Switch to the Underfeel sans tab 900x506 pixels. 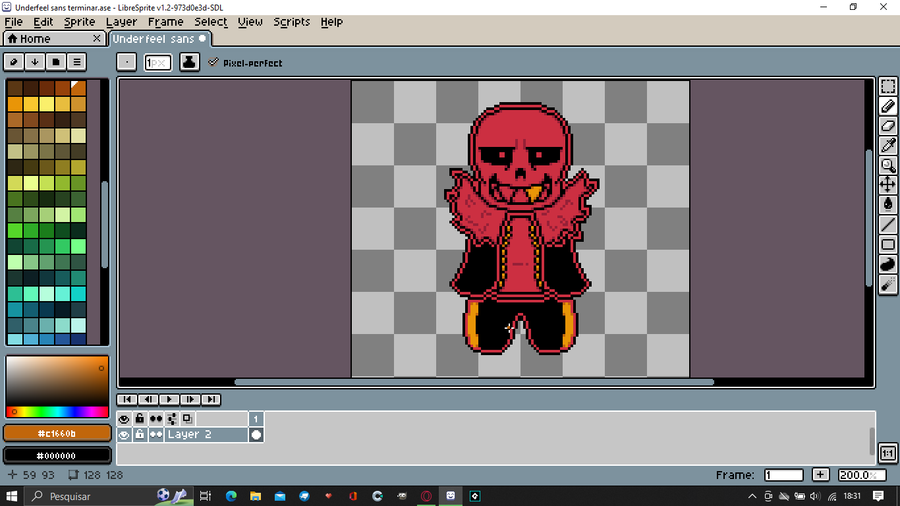coord(160,38)
